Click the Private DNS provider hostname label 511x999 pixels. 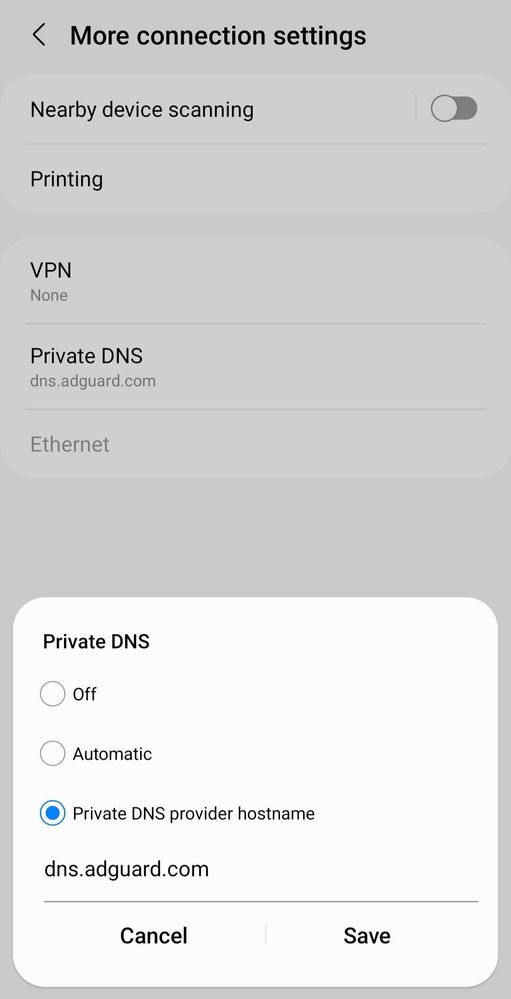pos(194,814)
